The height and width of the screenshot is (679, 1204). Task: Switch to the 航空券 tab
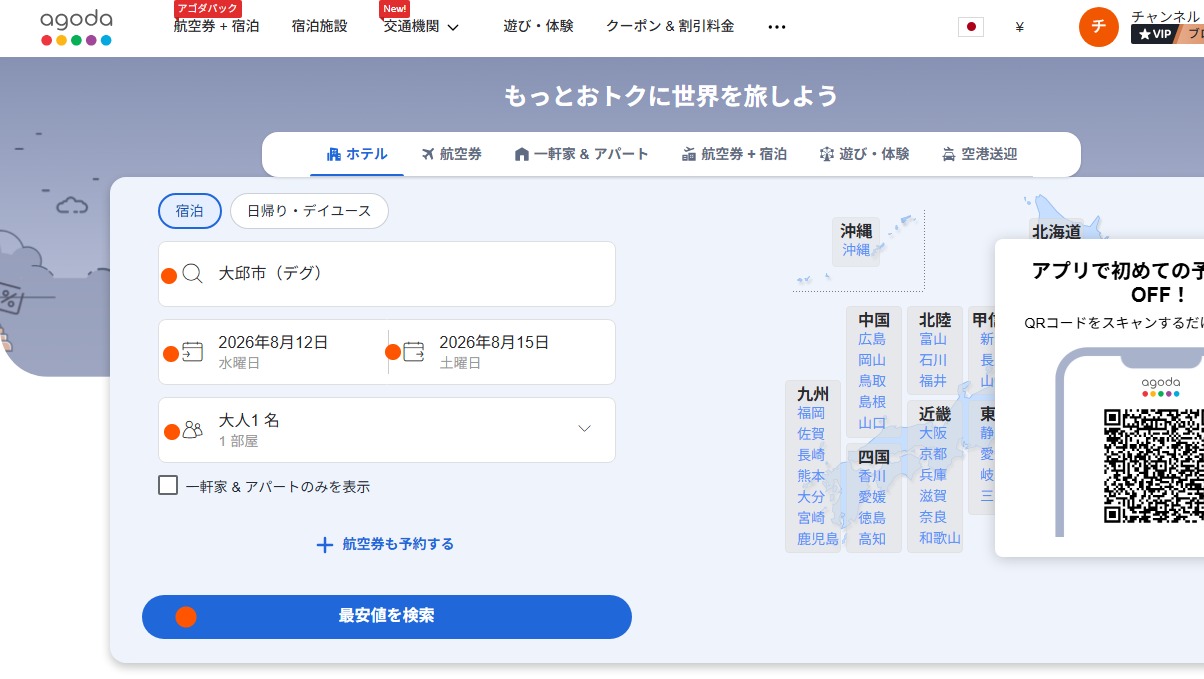coord(452,154)
